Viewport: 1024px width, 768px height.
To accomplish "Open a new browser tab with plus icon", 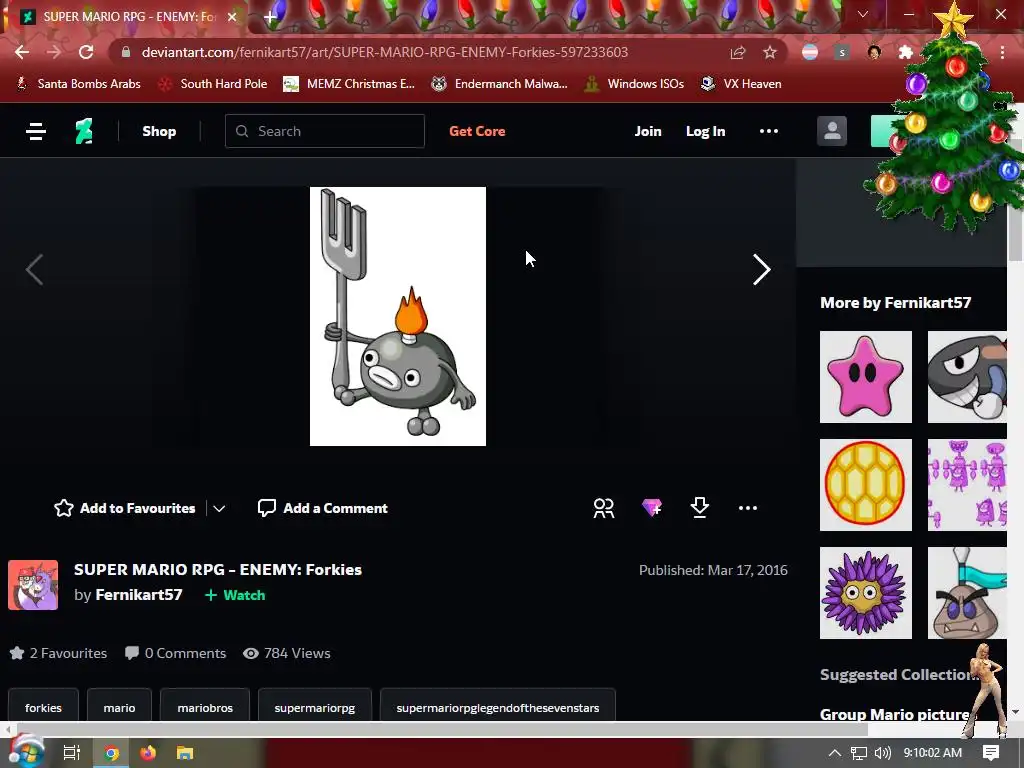I will pos(270,17).
